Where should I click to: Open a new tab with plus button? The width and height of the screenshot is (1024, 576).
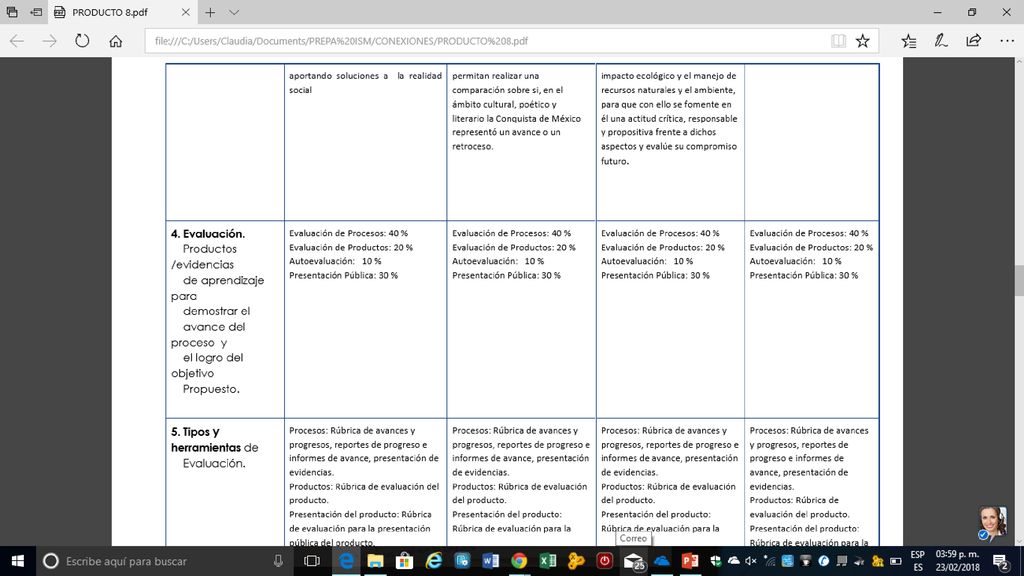210,12
